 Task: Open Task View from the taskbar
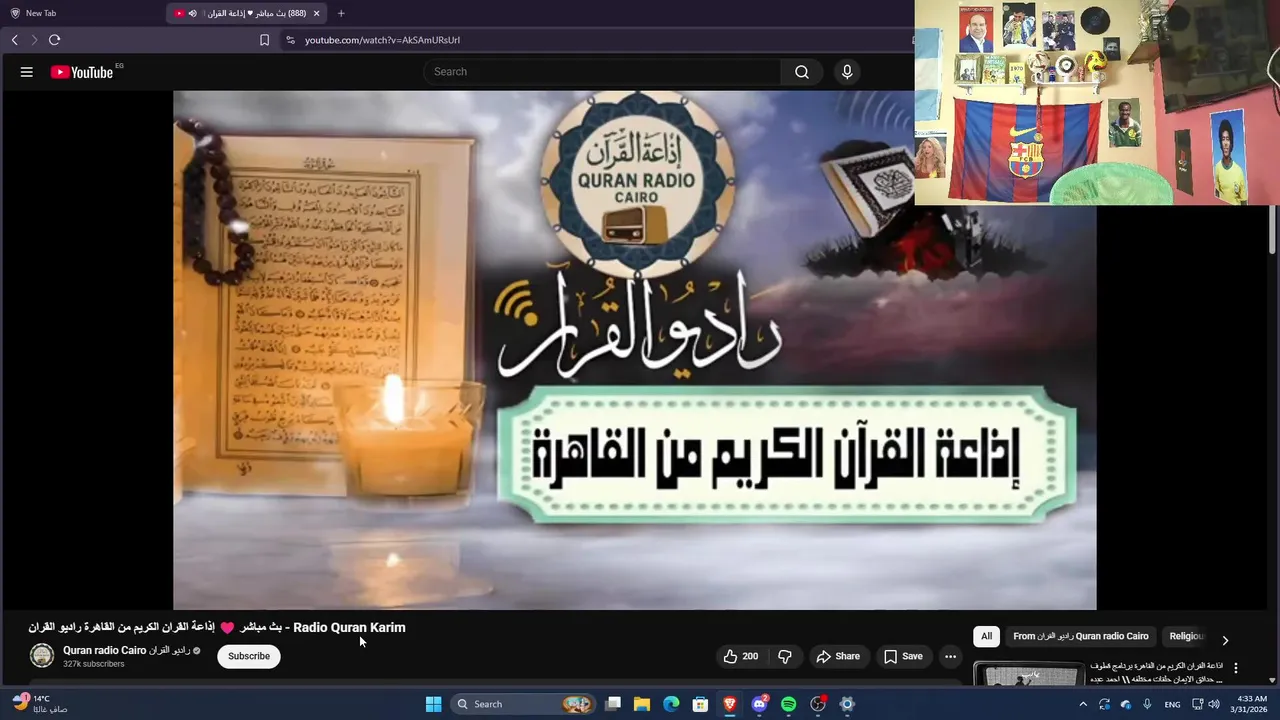coord(613,704)
